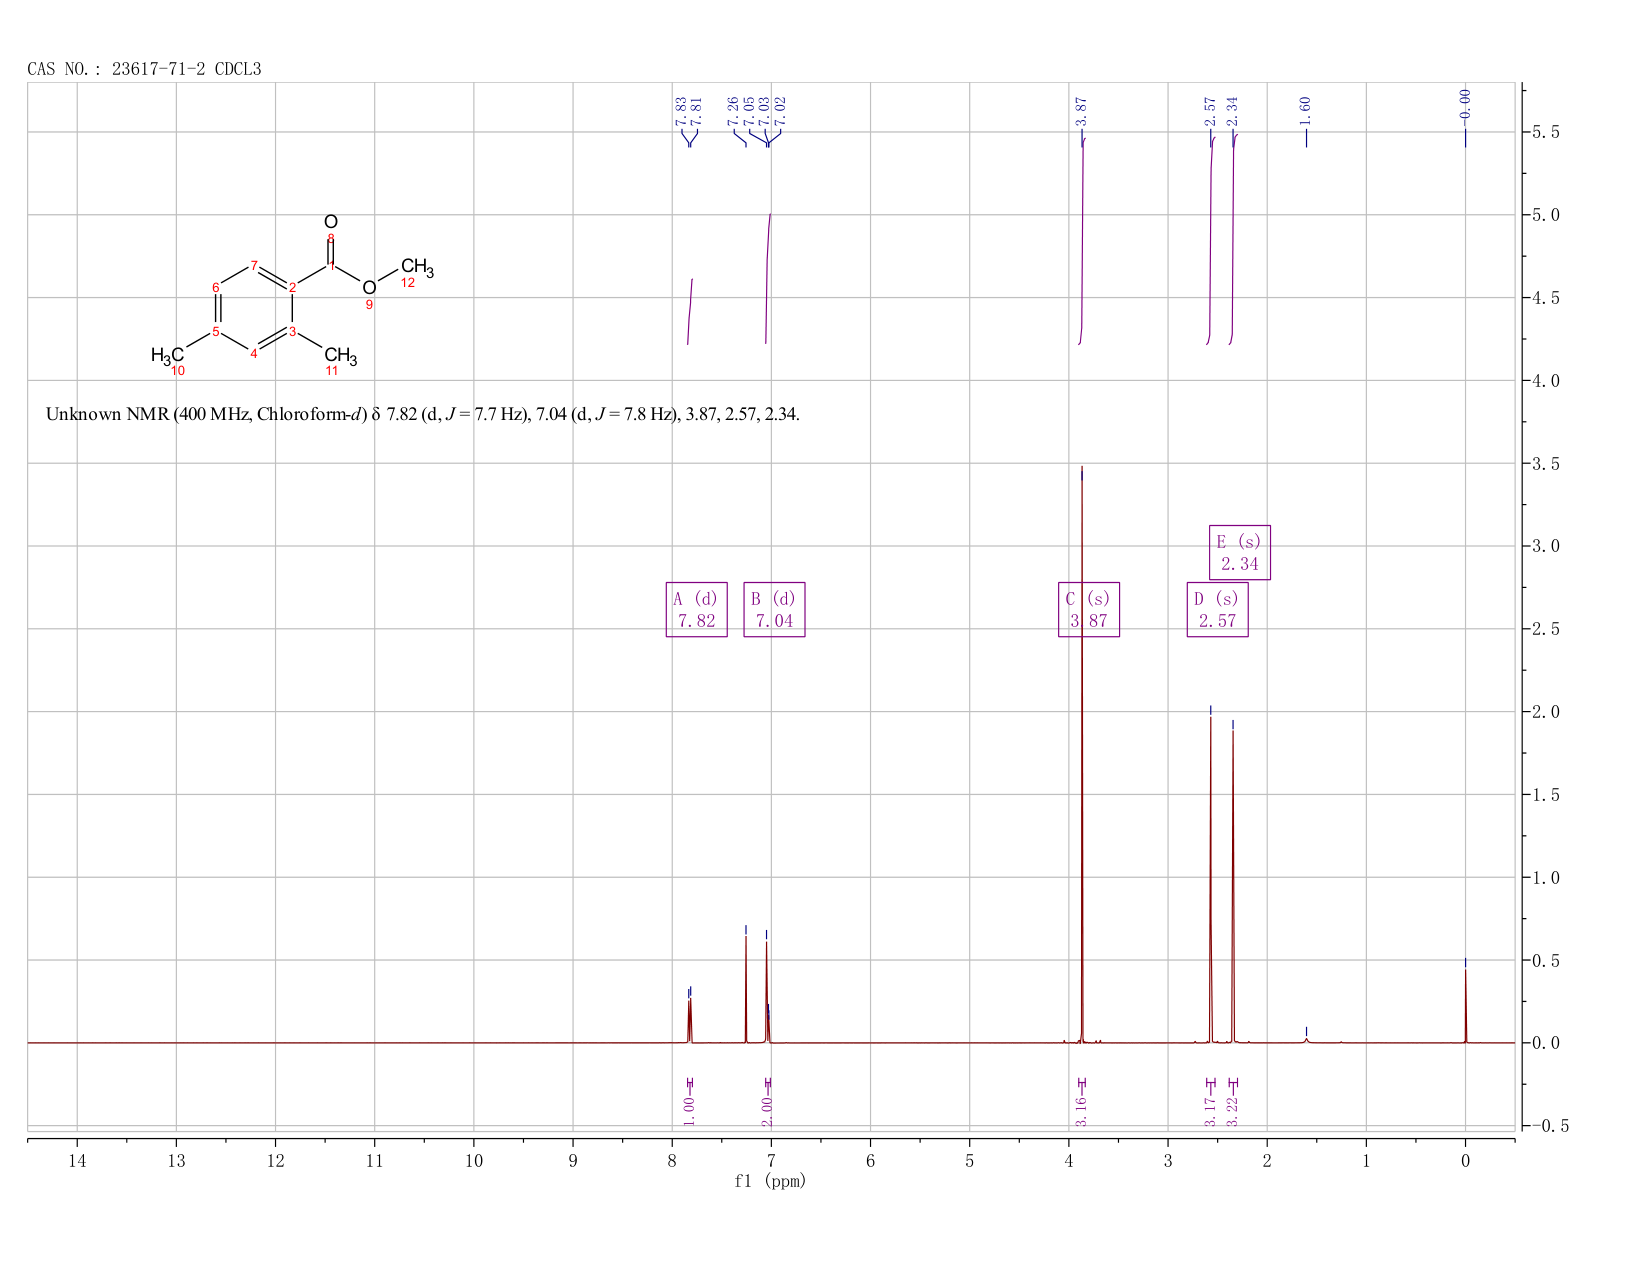Click the integral value 3.16 below spectrum
This screenshot has width=1650, height=1275.
click(1081, 1110)
